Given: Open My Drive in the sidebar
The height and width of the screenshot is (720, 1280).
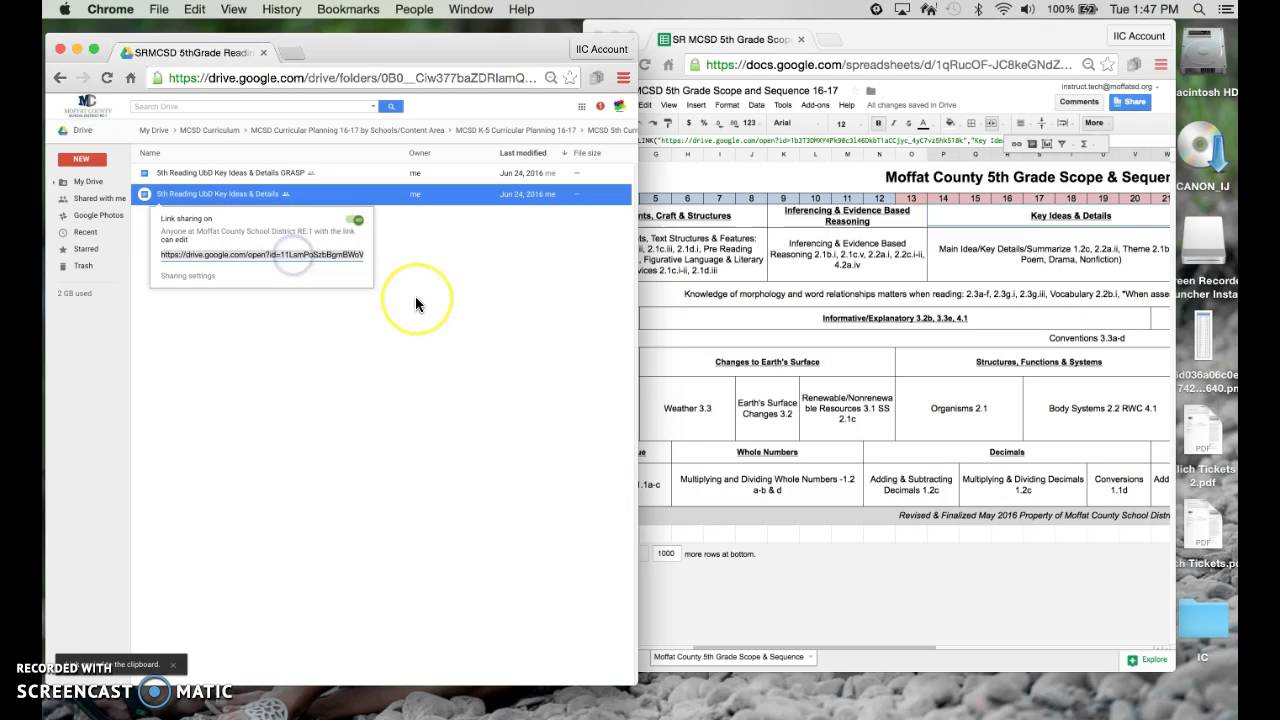Looking at the screenshot, I should [88, 182].
